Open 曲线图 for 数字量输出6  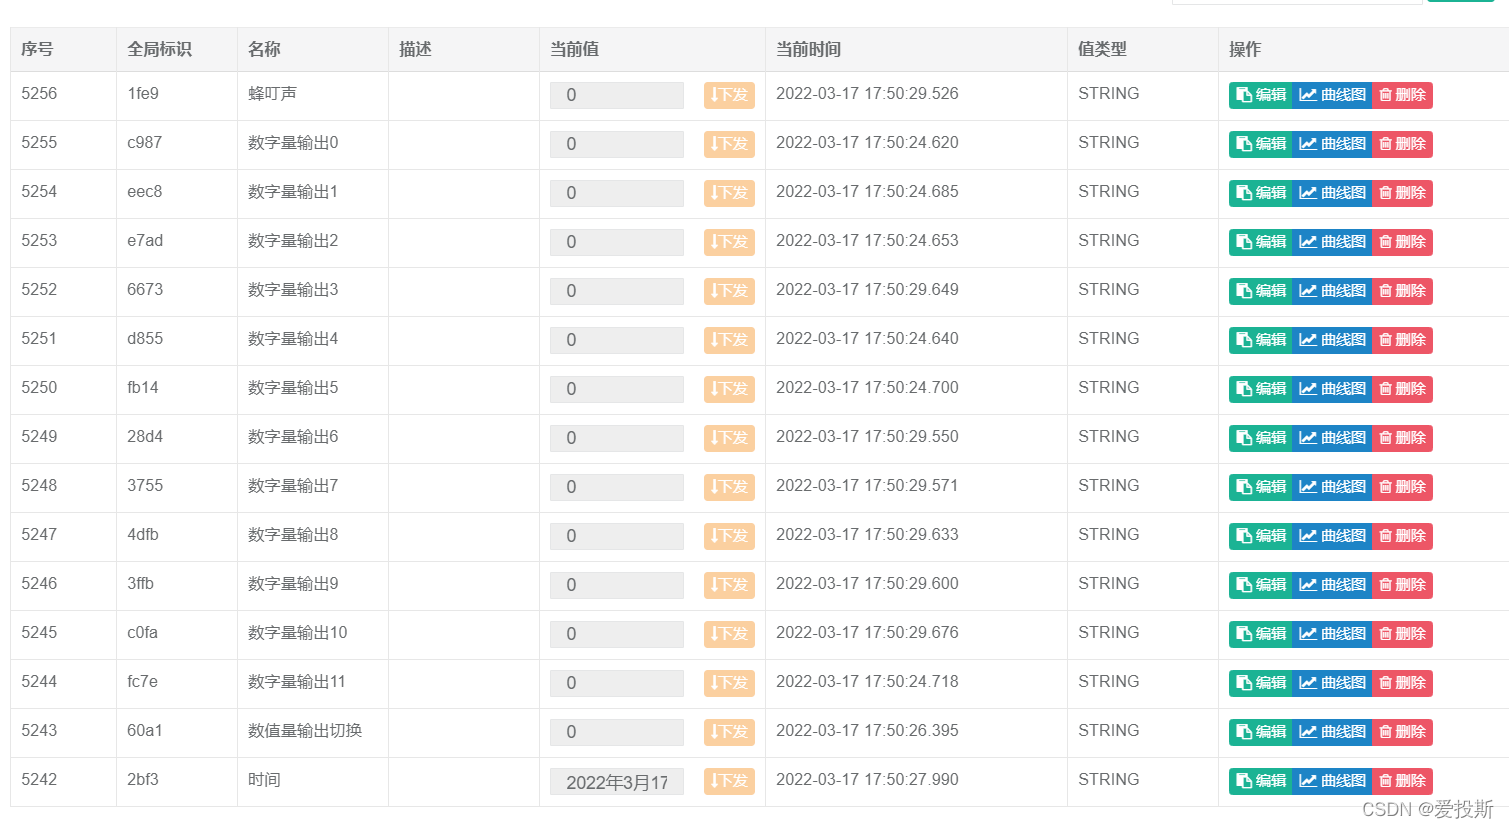pyautogui.click(x=1332, y=438)
